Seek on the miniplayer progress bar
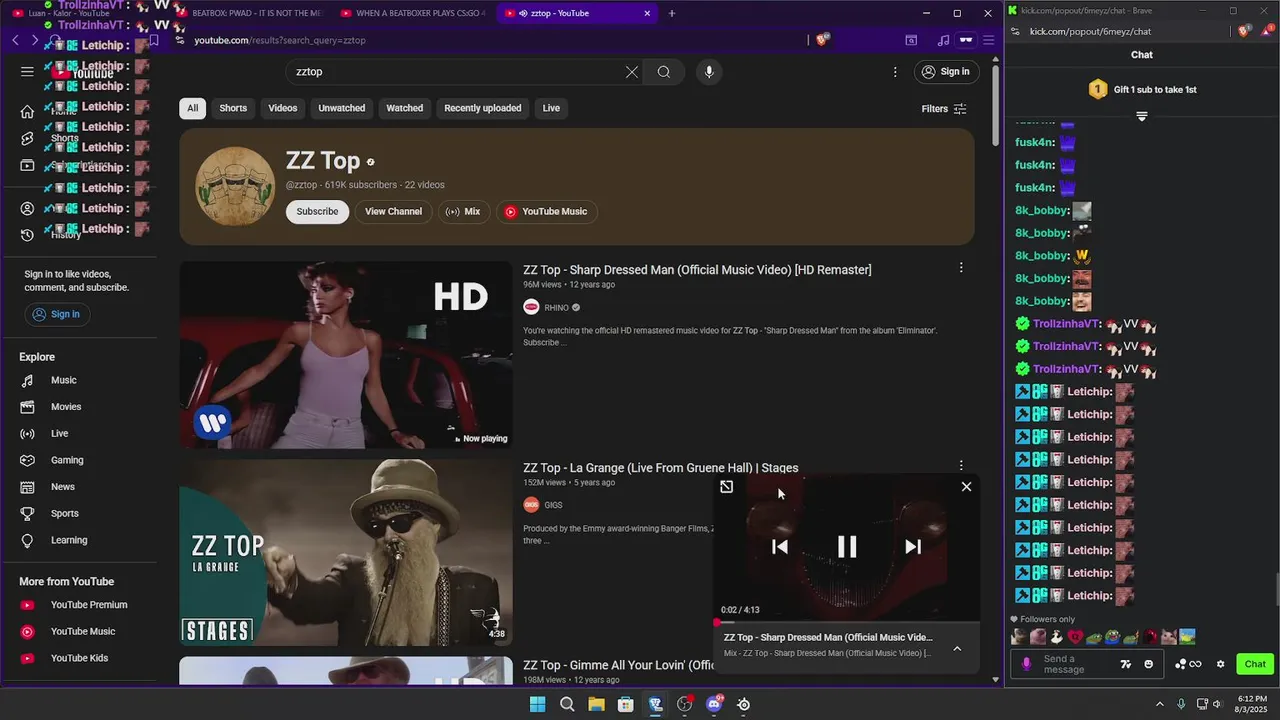The image size is (1280, 720). coord(847,622)
